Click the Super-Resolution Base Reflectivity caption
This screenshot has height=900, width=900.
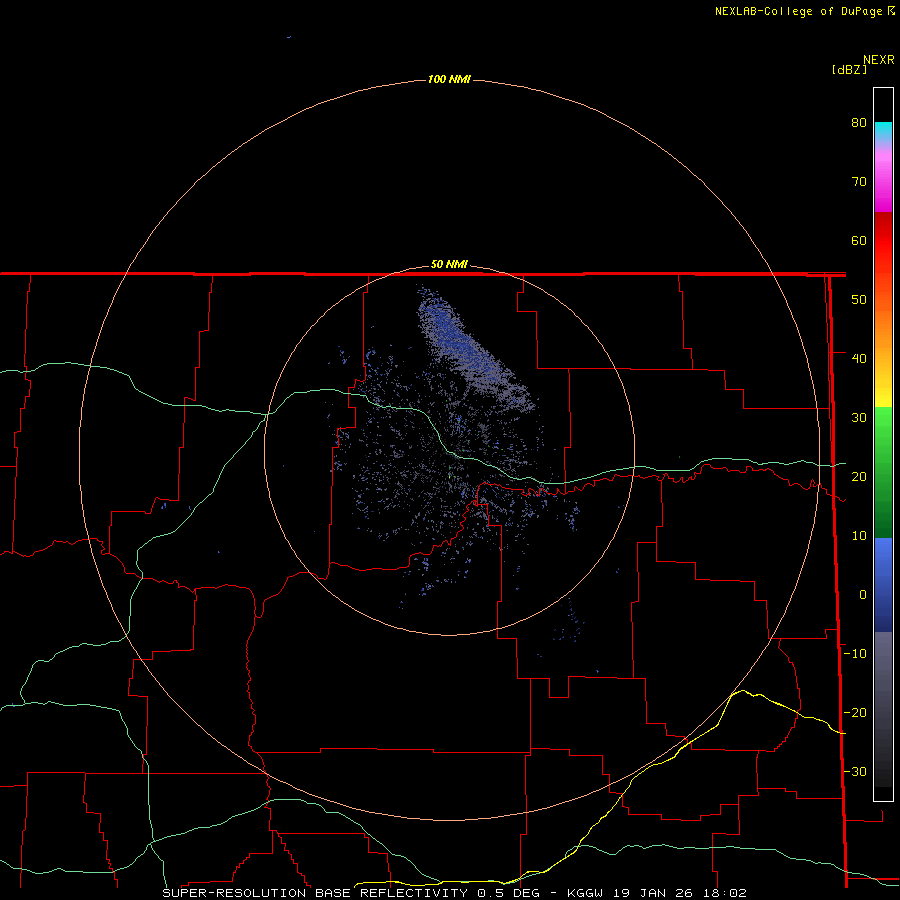pos(454,893)
